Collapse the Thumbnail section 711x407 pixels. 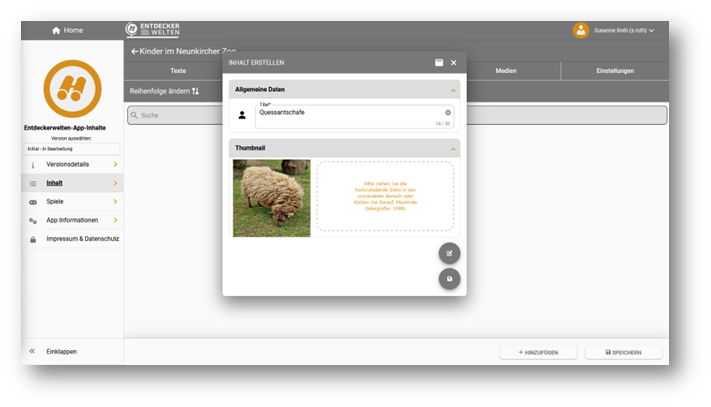click(x=452, y=148)
